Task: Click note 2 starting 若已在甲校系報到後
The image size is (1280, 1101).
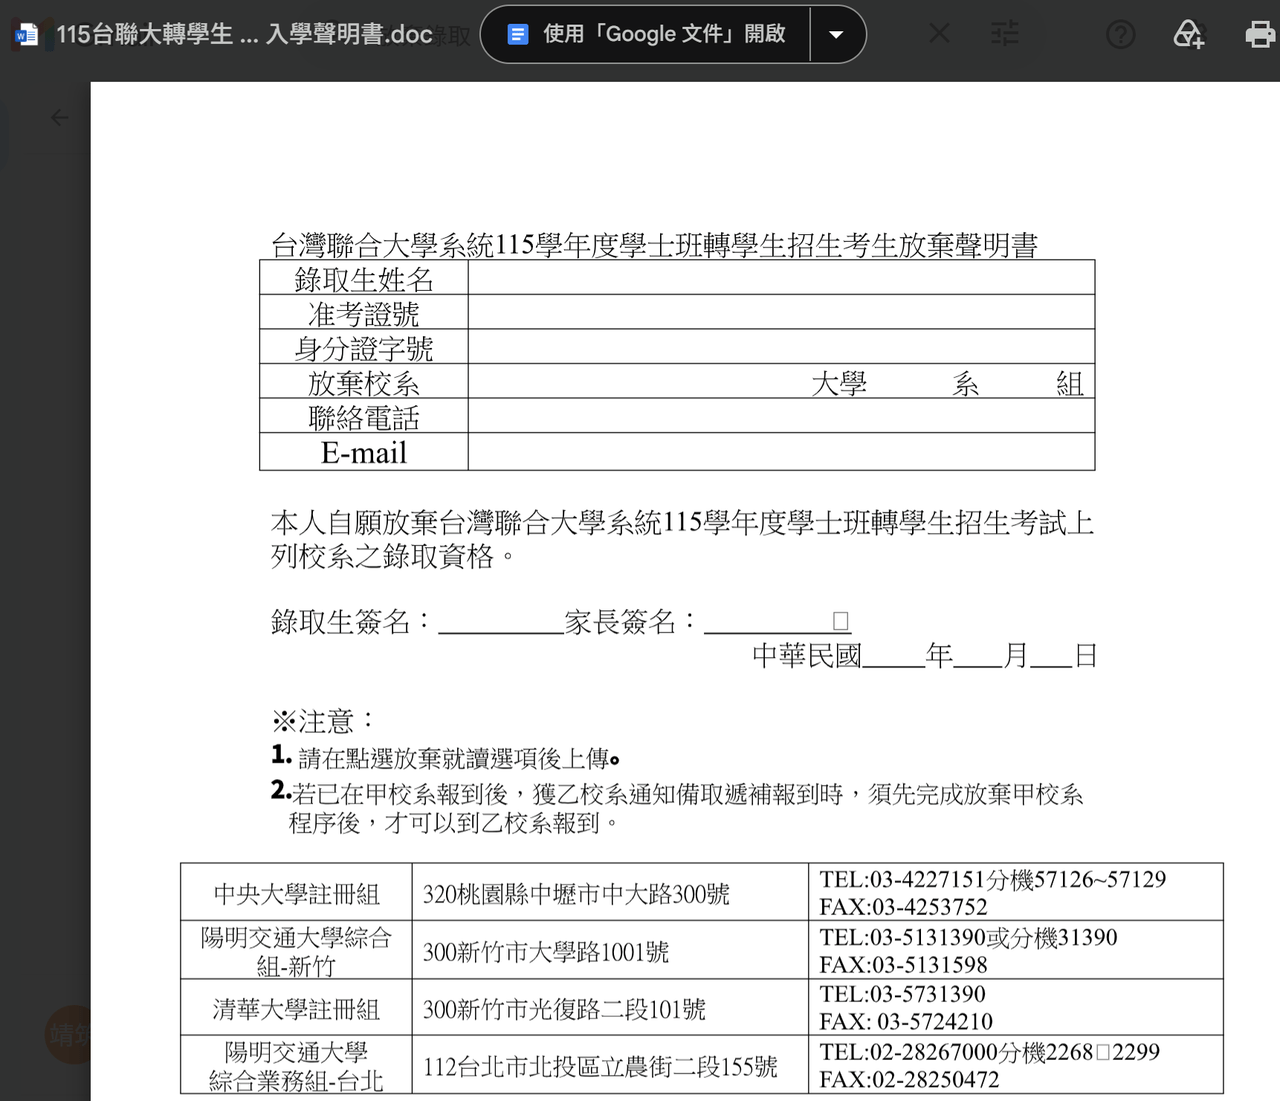Action: click(x=677, y=808)
